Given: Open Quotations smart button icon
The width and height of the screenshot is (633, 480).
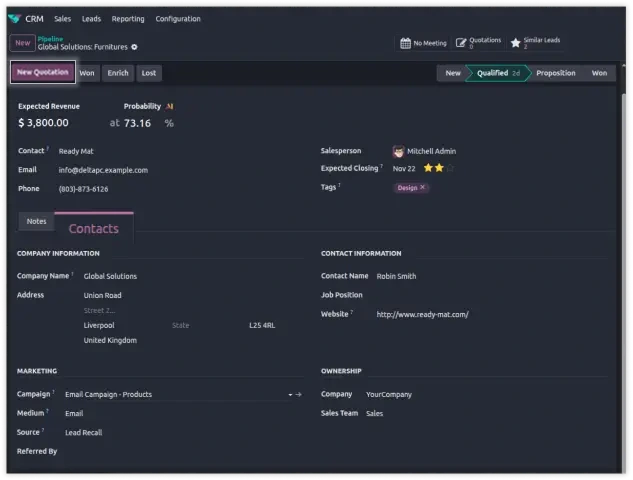Looking at the screenshot, I should click(x=461, y=43).
